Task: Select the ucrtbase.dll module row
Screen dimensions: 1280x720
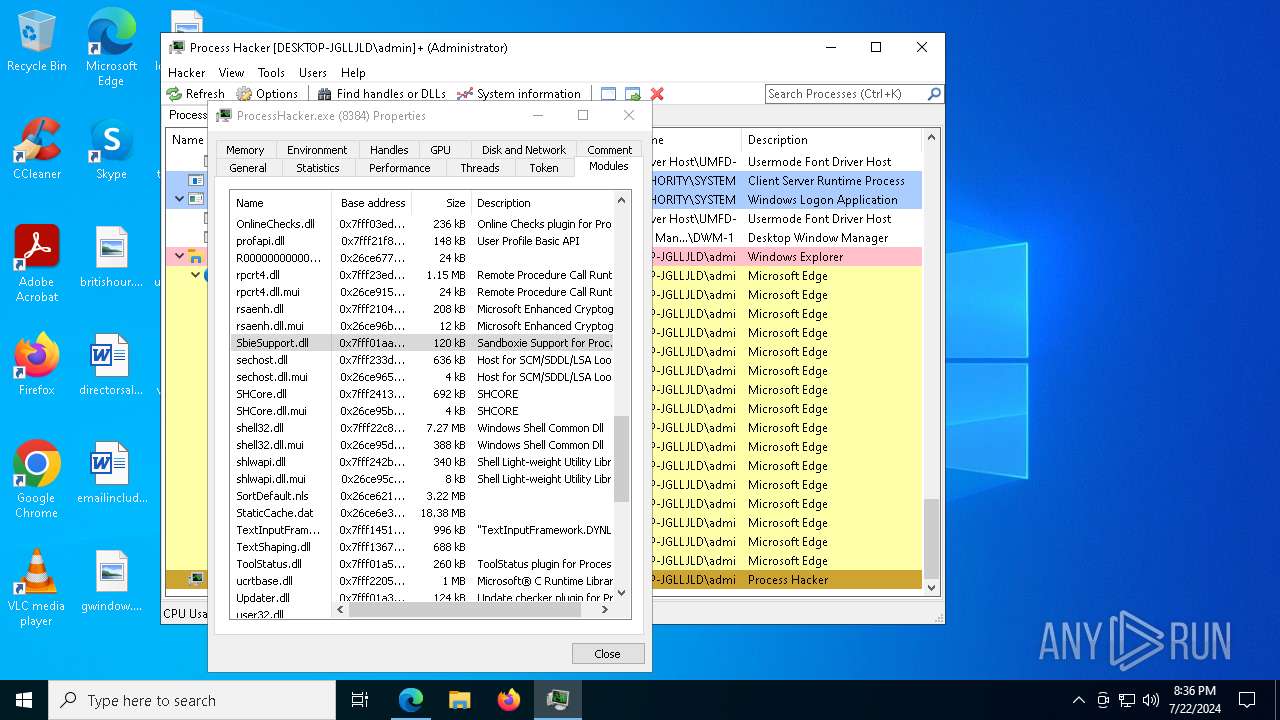Action: click(421, 581)
